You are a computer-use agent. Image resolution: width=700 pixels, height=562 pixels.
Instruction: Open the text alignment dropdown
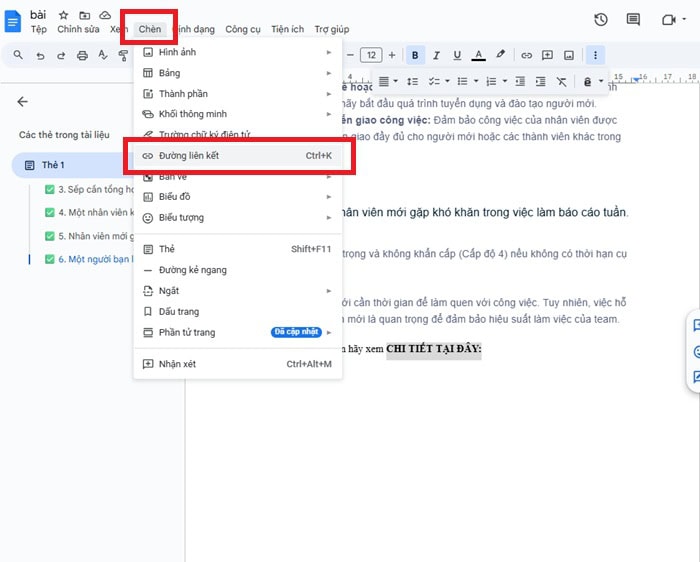(x=388, y=81)
